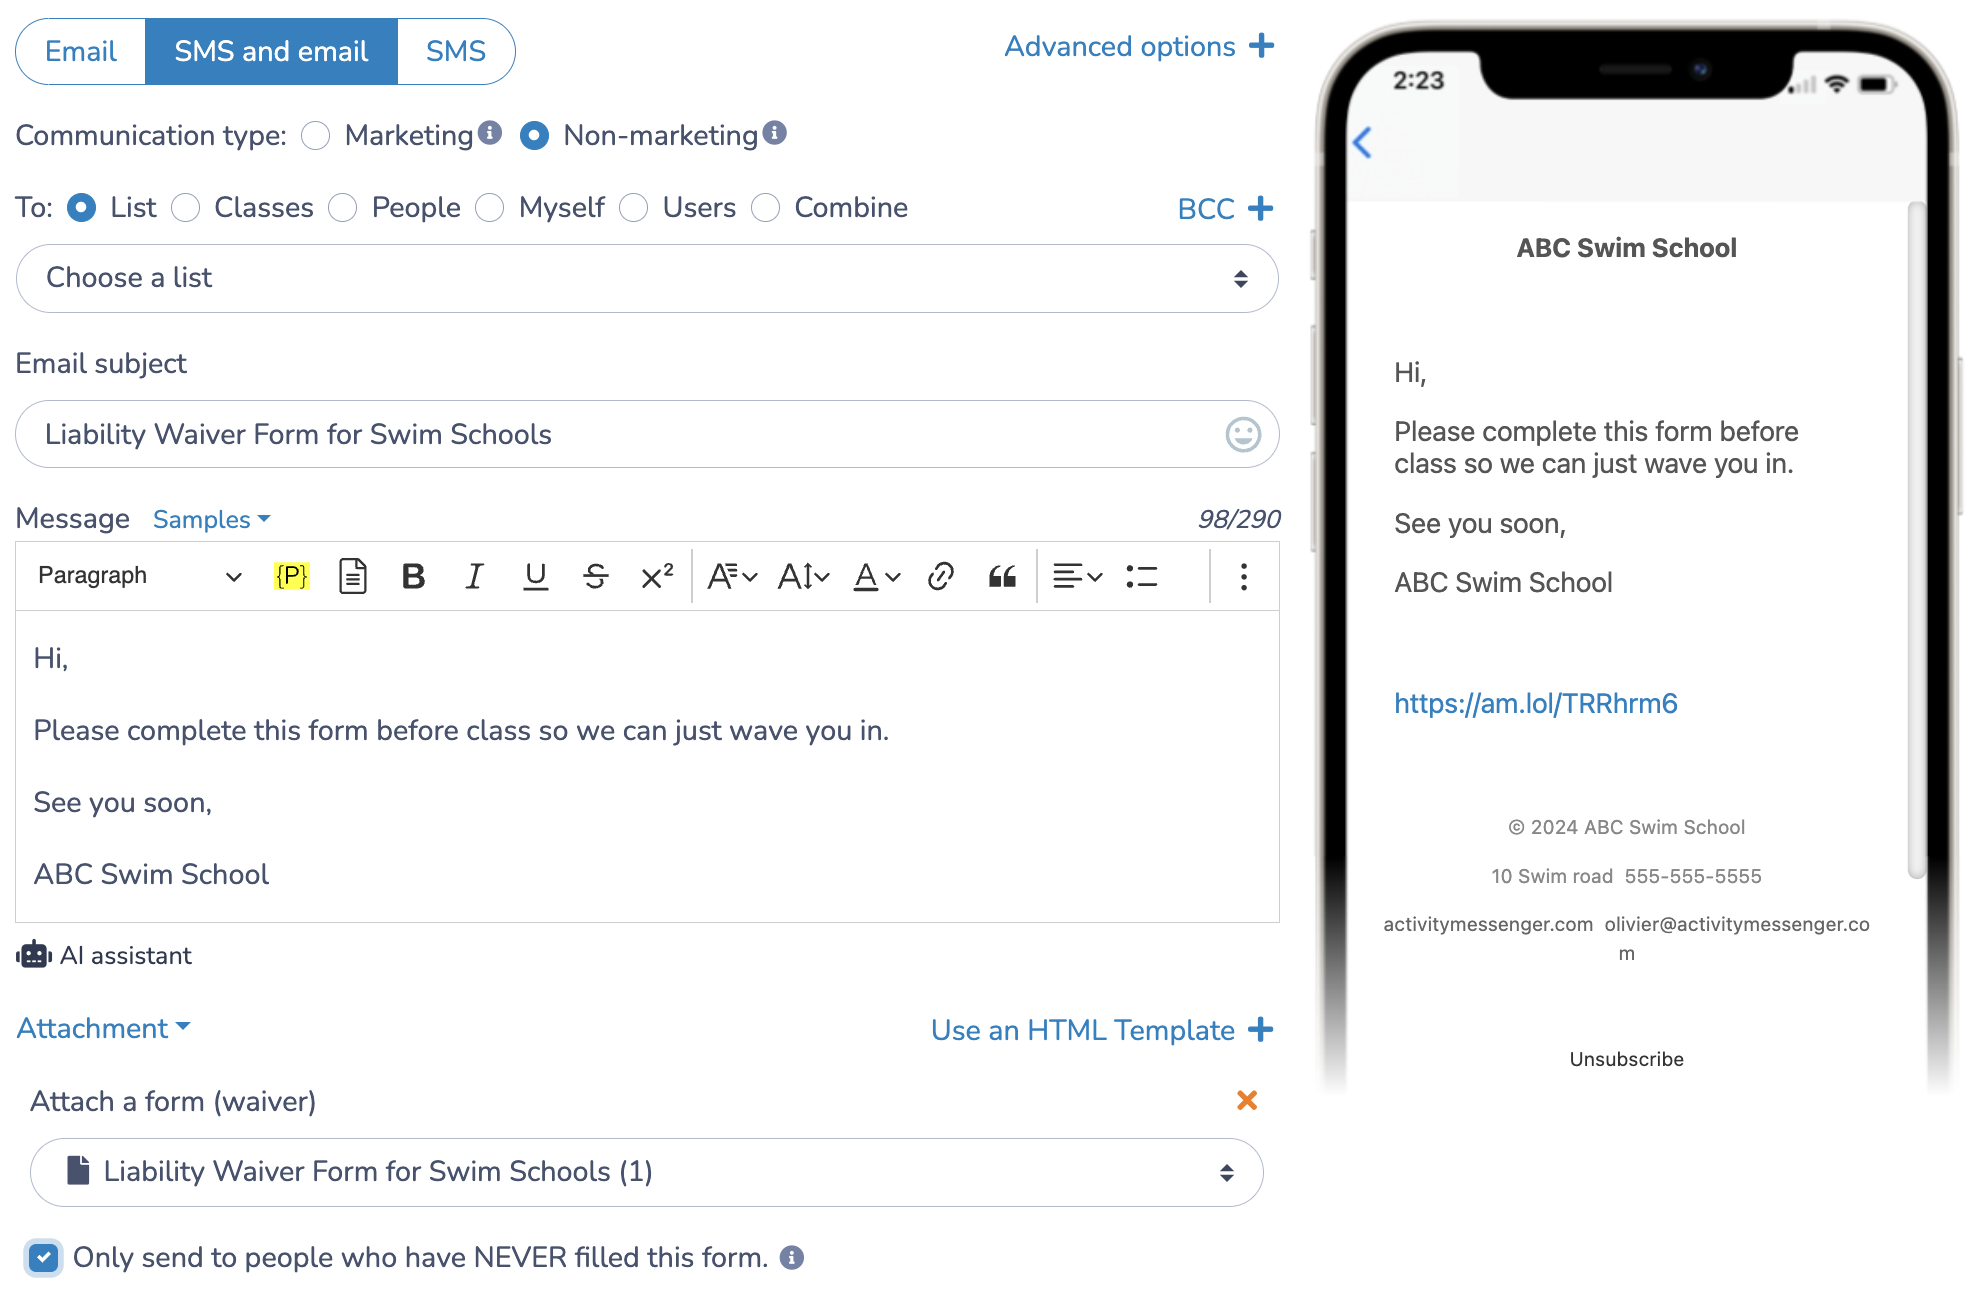Select the Classes recipient option
Screen dimensions: 1970x1300
pos(185,207)
